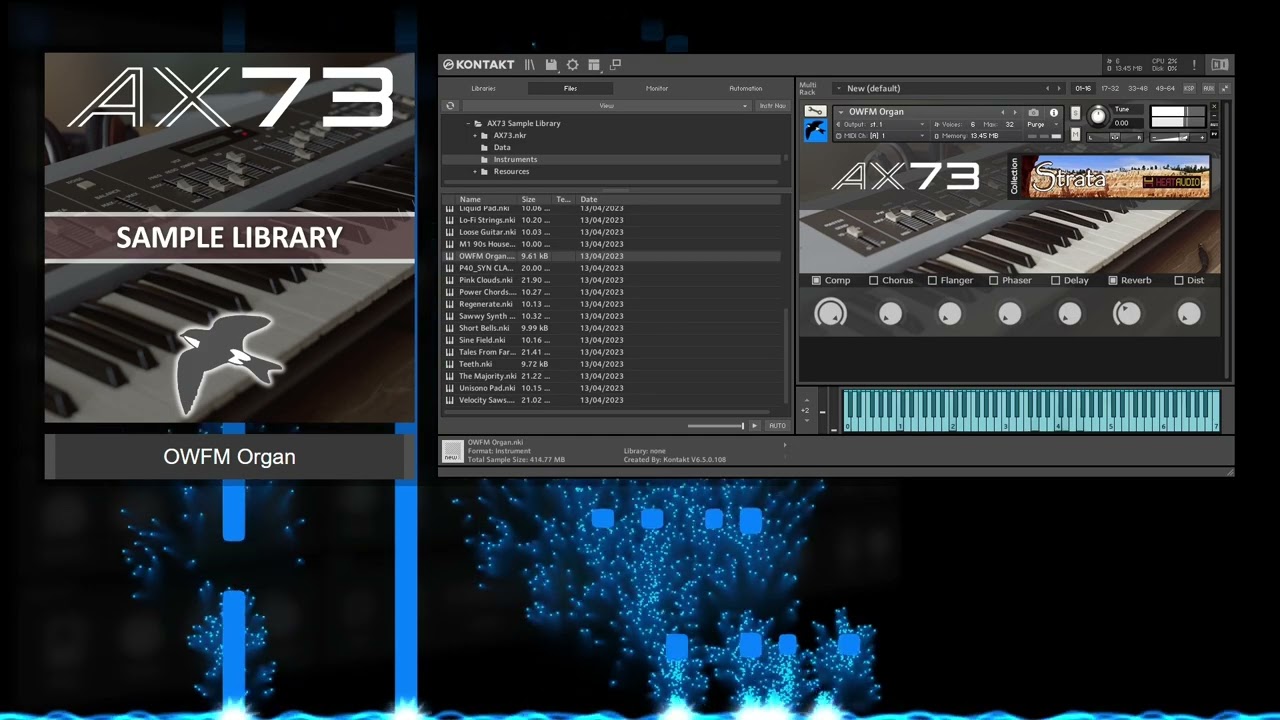This screenshot has height=720, width=1280.
Task: Enable the Comp effect checkbox
Action: click(816, 281)
